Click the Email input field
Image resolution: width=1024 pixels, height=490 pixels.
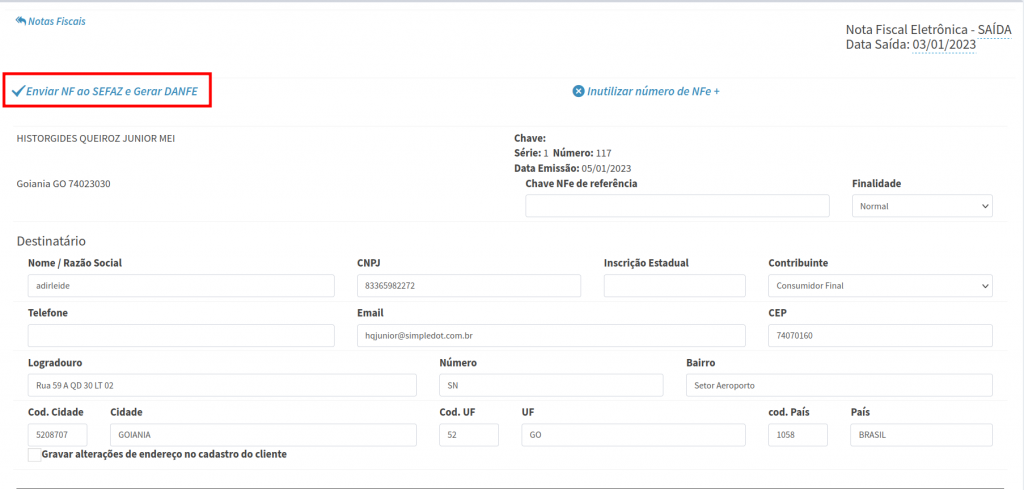point(551,336)
